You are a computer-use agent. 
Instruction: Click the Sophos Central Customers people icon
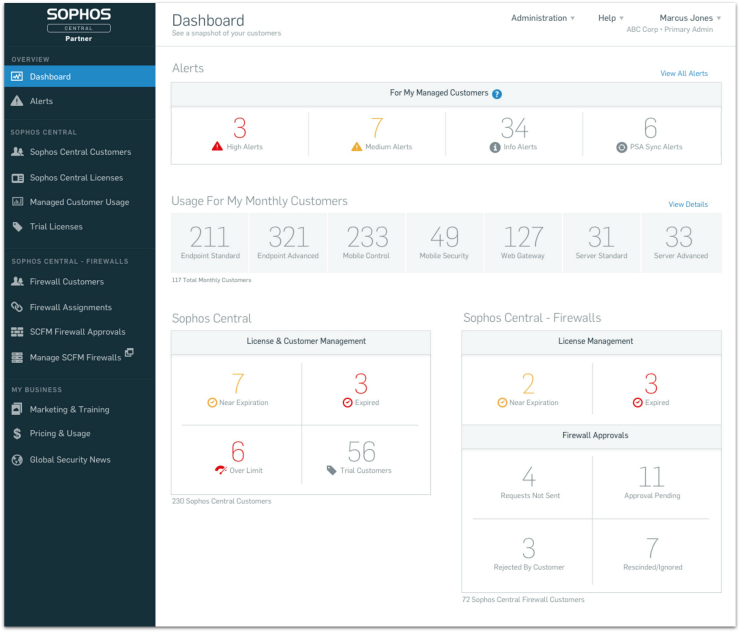tap(17, 152)
